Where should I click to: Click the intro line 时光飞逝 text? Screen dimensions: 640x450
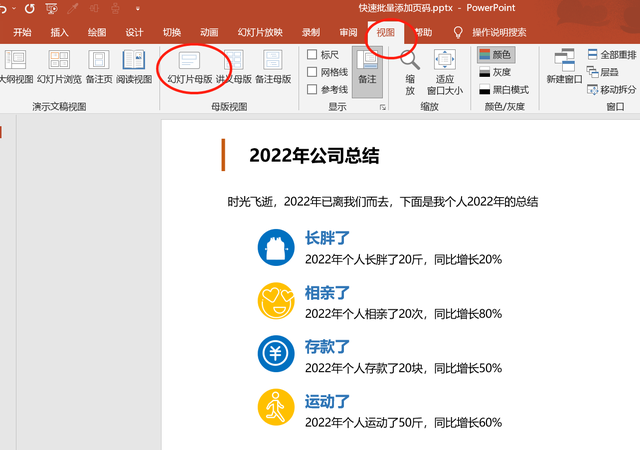pyautogui.click(x=382, y=201)
